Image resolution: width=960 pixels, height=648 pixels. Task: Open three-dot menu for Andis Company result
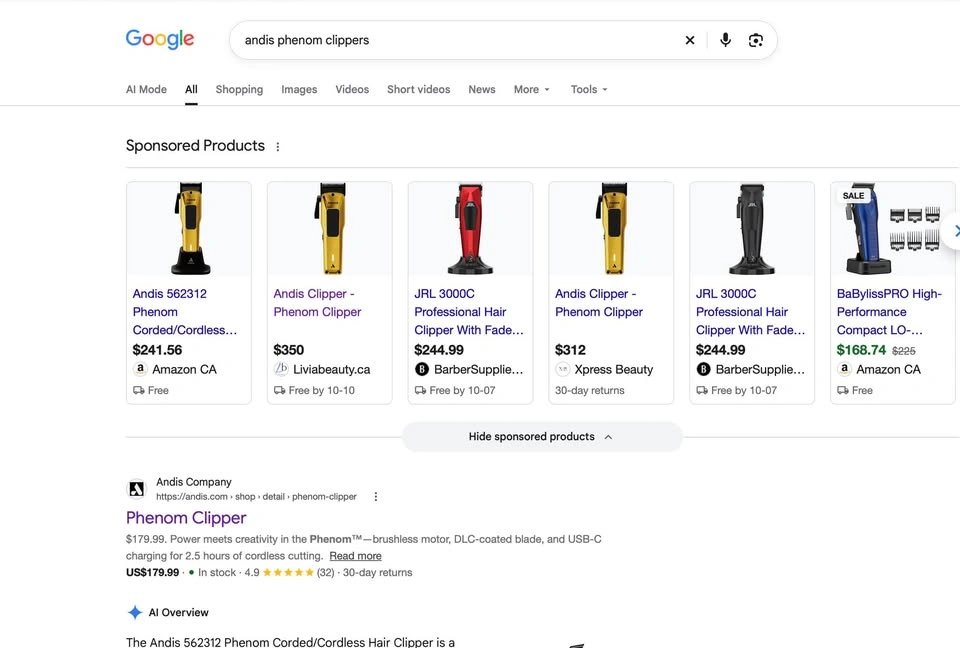pyautogui.click(x=376, y=497)
